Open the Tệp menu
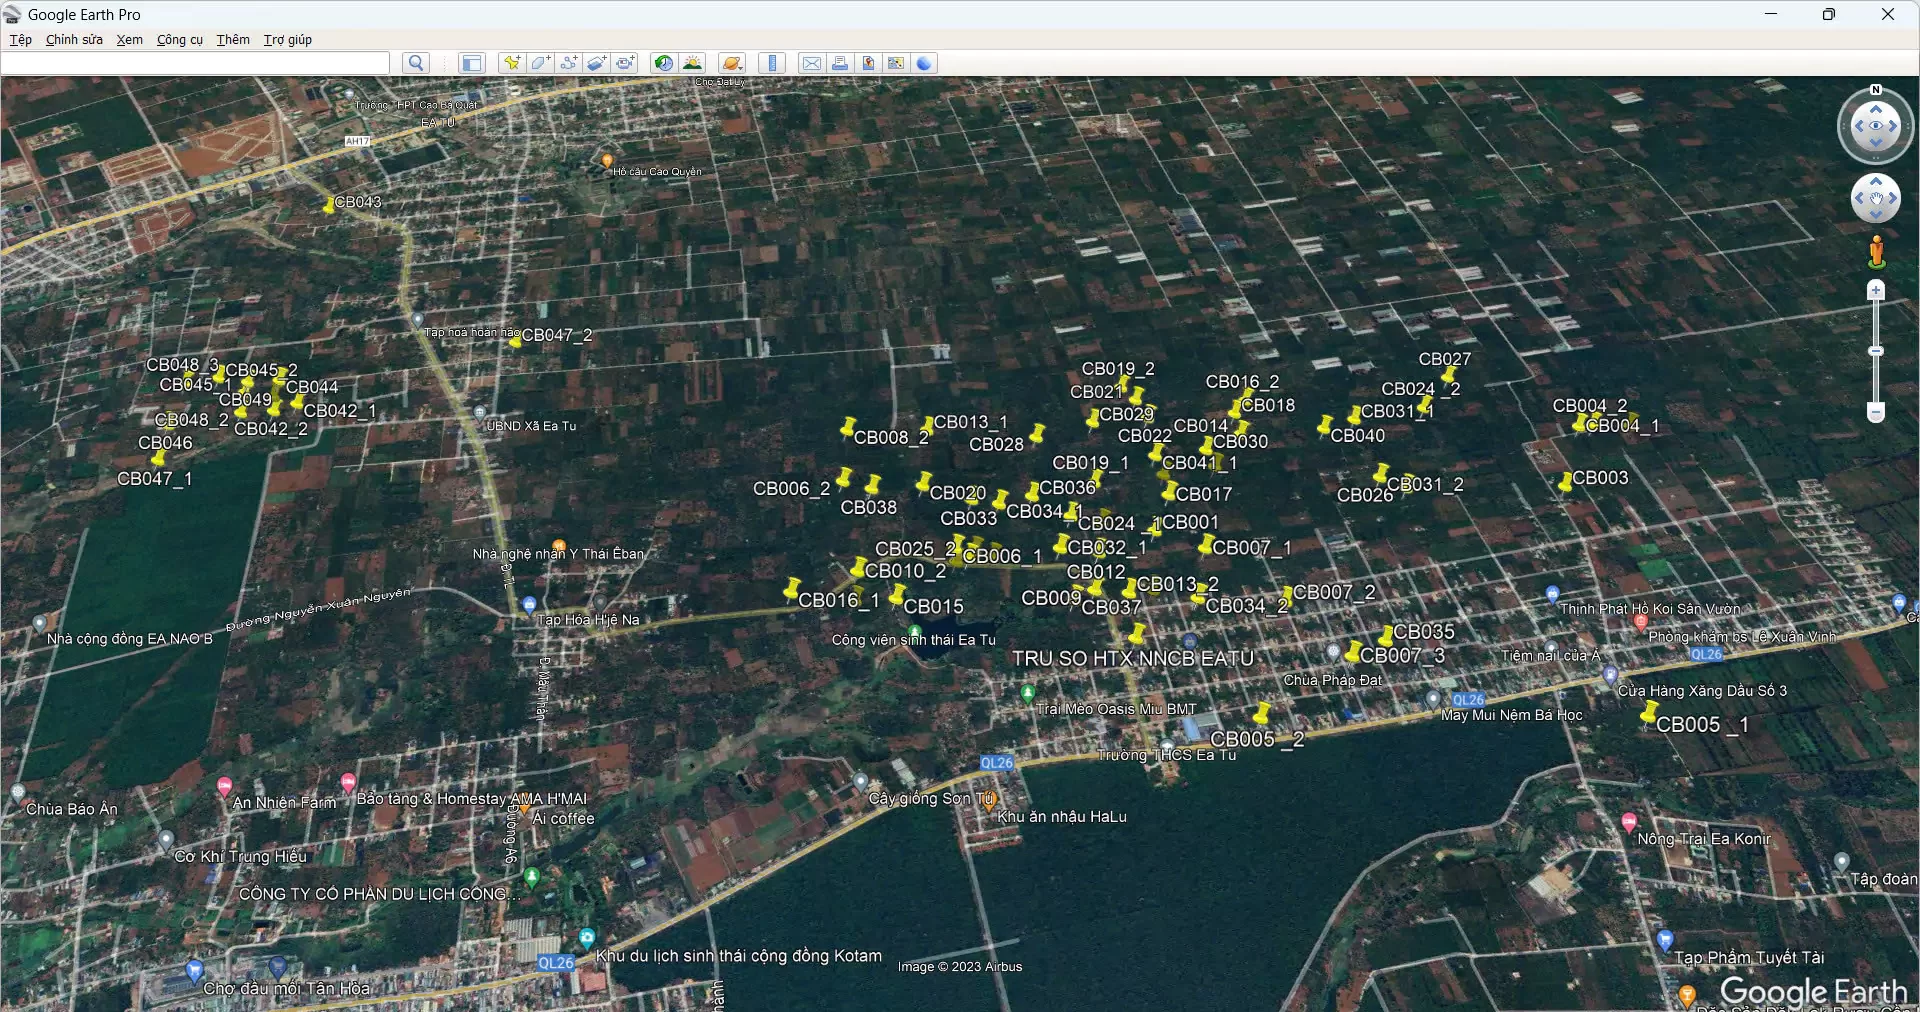 click(21, 40)
